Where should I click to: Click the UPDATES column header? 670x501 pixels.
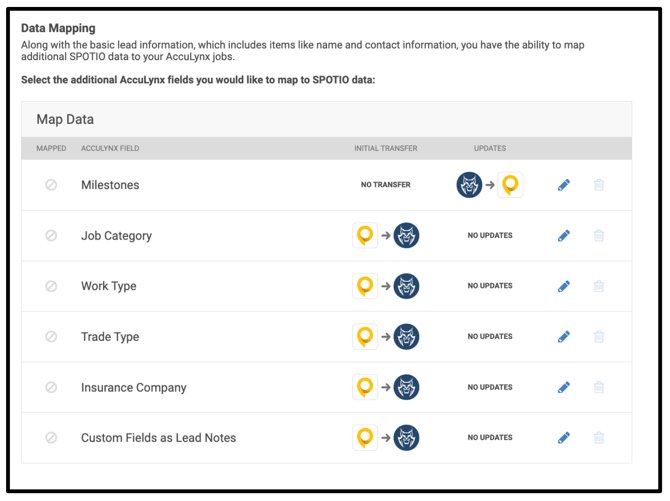(x=490, y=148)
